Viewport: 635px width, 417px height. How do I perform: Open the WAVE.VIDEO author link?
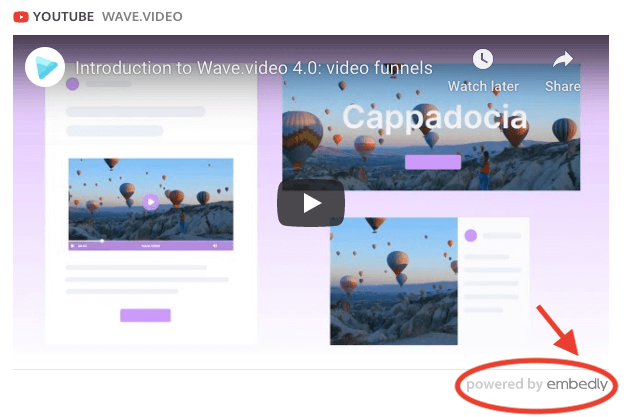coord(142,17)
